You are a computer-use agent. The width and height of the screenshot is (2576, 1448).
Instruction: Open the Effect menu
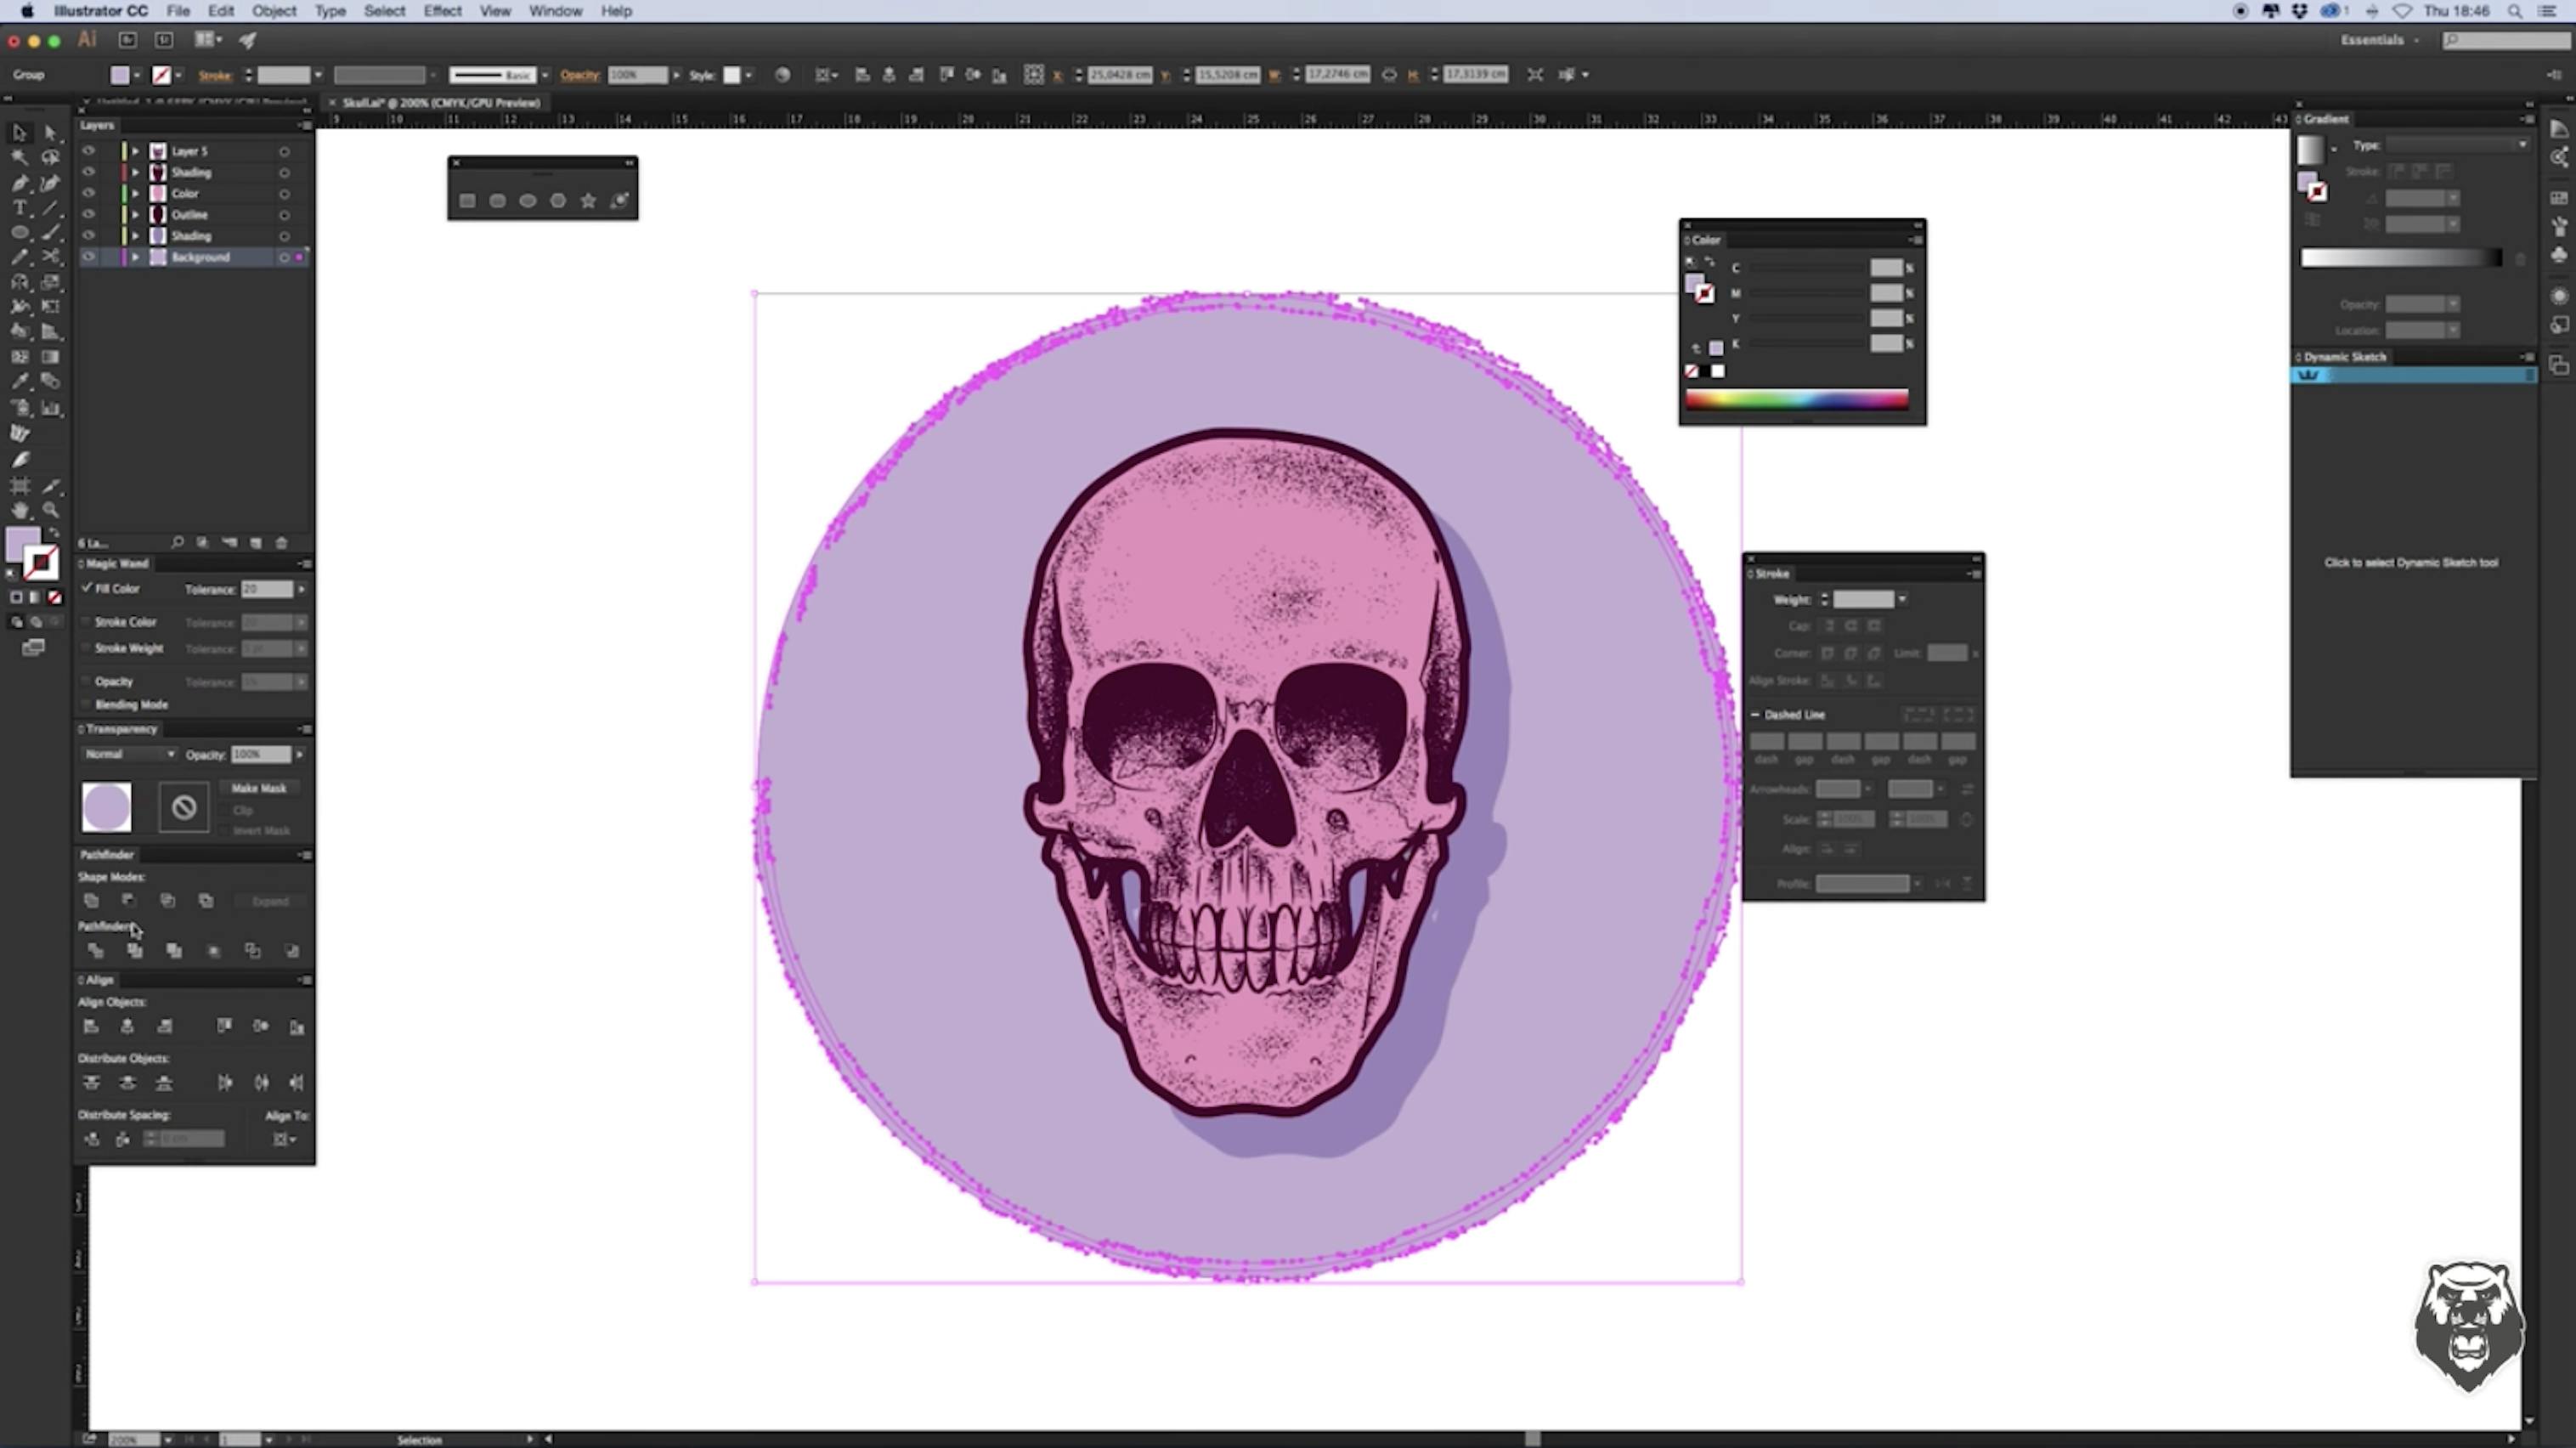[x=442, y=11]
